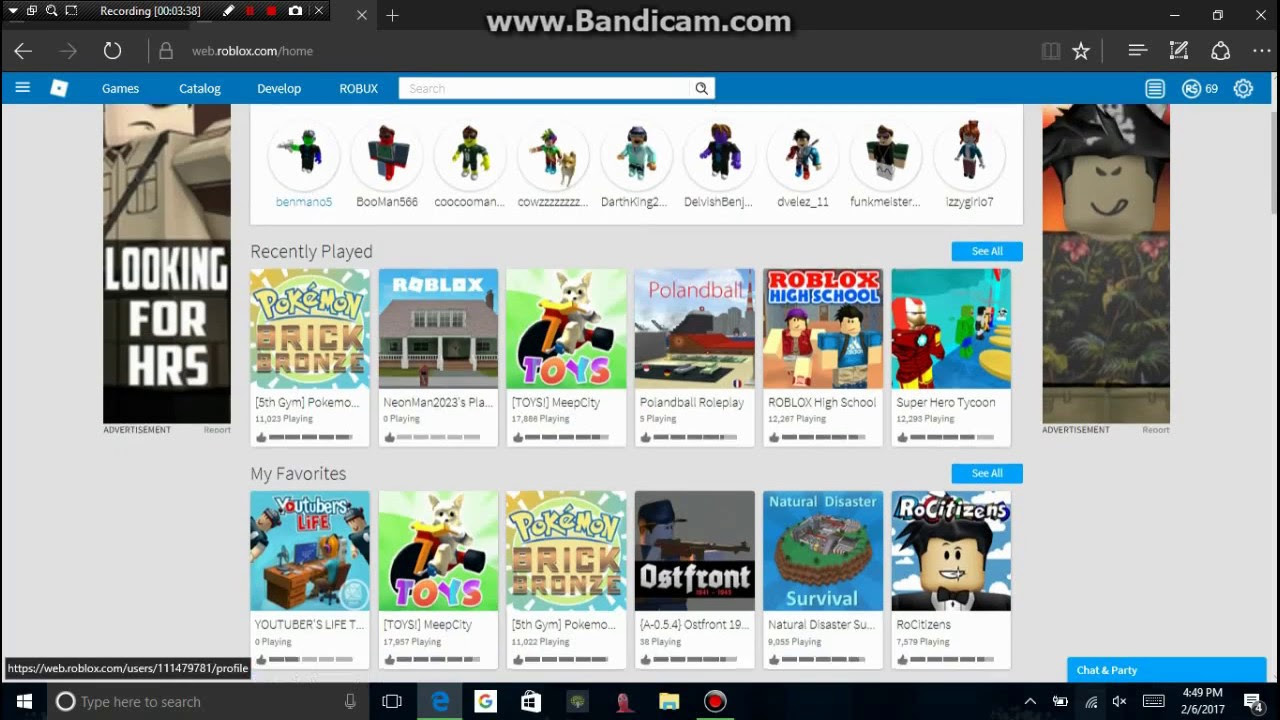Click the Bandicam pencil drawing icon
Viewport: 1280px width, 720px height.
pyautogui.click(x=229, y=11)
